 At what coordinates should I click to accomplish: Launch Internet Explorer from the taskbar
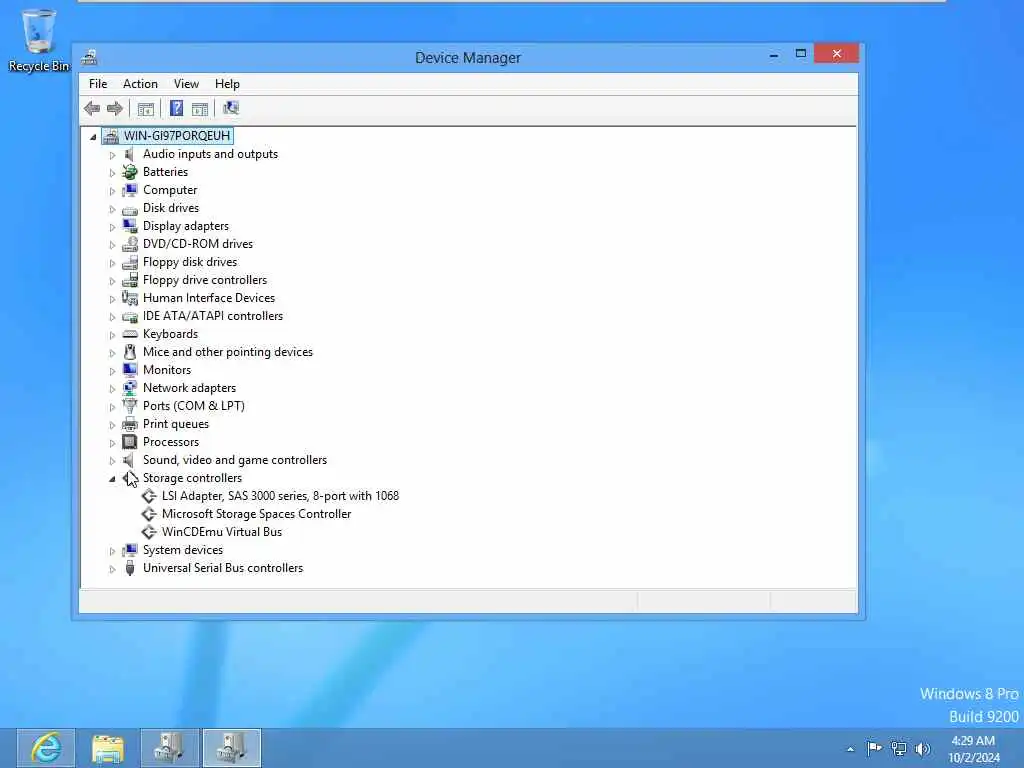[x=46, y=748]
